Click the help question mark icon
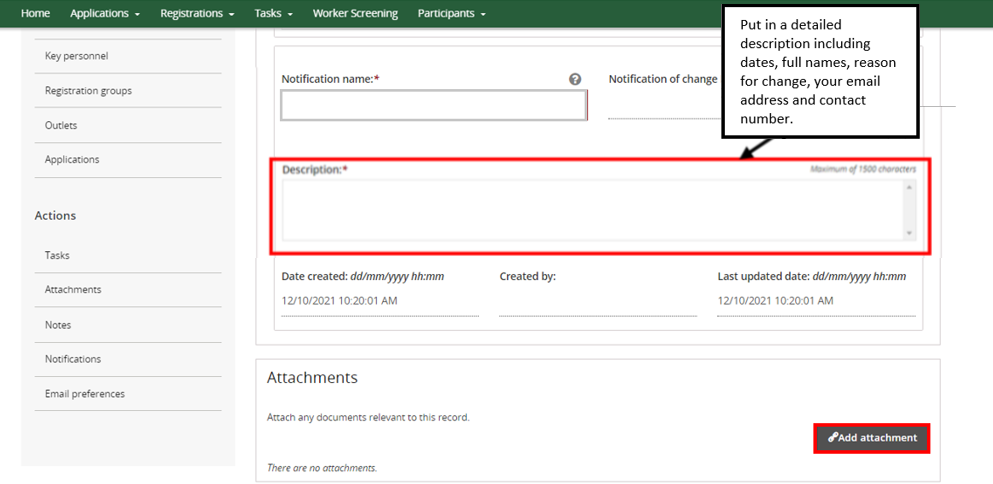 (575, 79)
